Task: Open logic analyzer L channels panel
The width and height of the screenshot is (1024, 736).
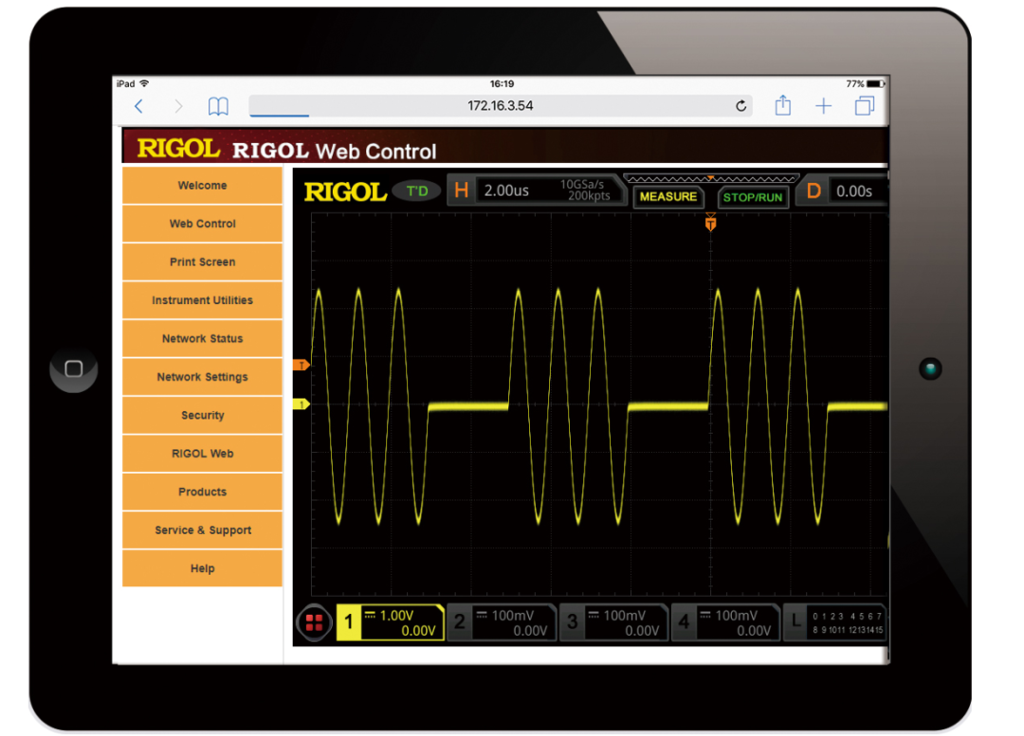Action: [x=835, y=622]
